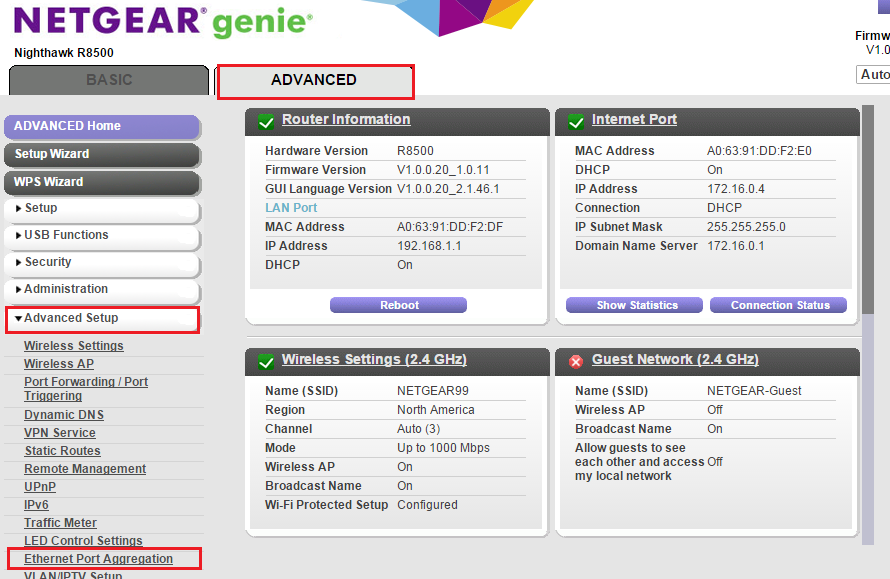Image resolution: width=890 pixels, height=579 pixels.
Task: Open Dynamic DNS settings
Action: click(x=64, y=415)
